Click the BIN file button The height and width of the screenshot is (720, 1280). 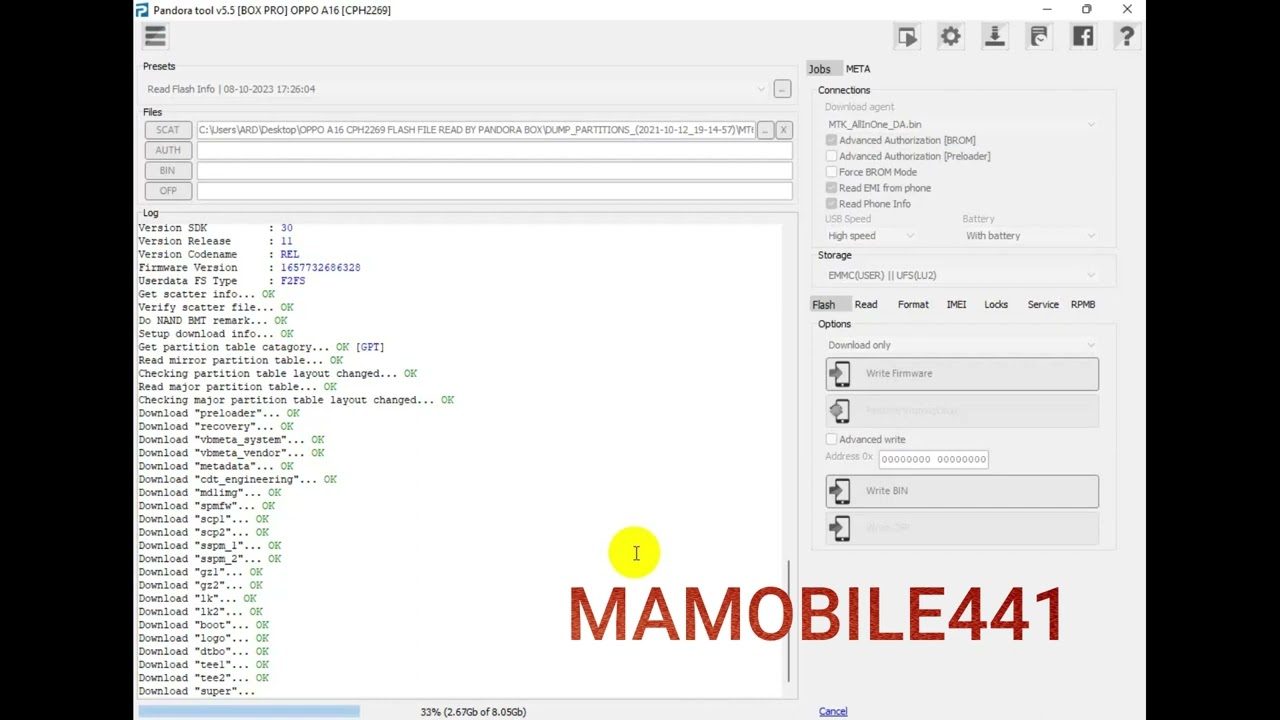point(168,170)
